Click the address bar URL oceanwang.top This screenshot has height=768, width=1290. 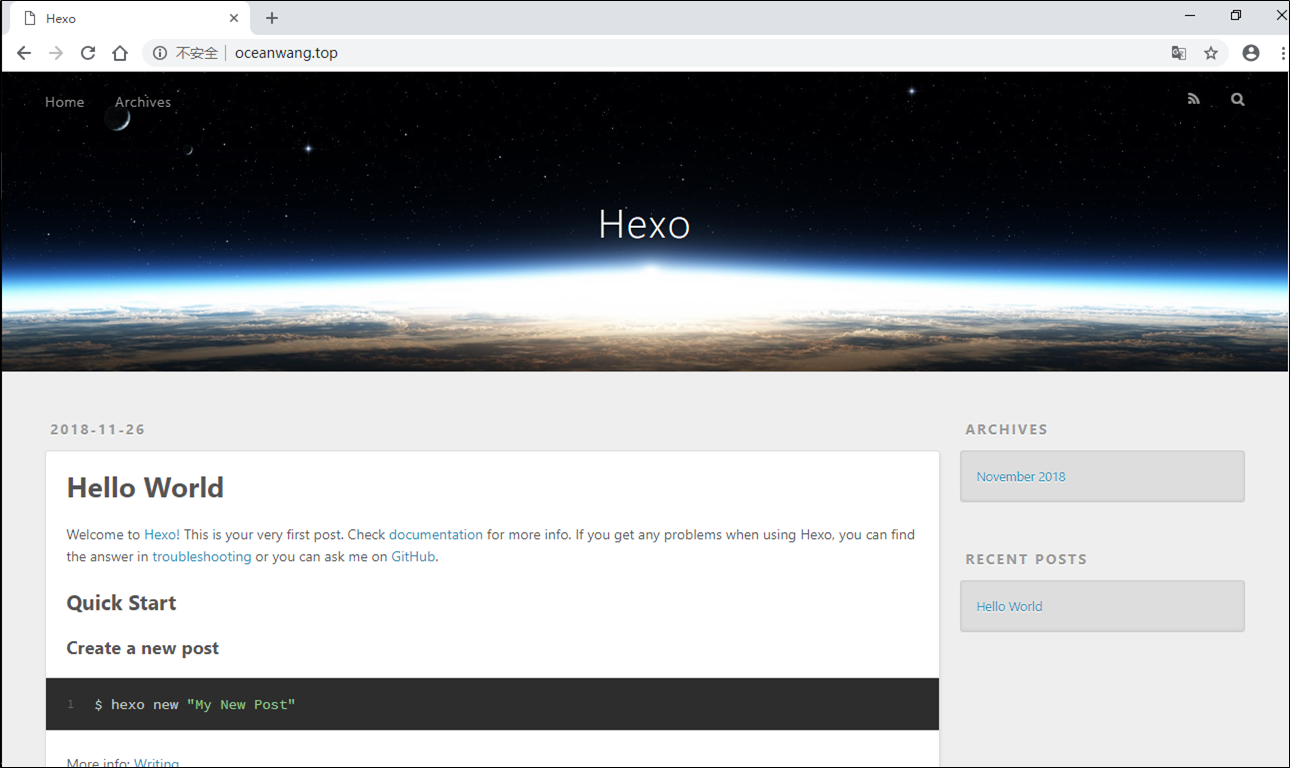[x=286, y=53]
